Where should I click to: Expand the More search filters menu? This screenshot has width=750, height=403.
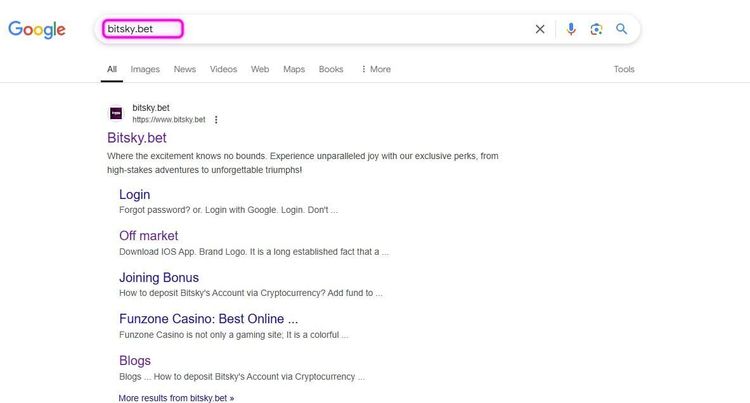376,69
